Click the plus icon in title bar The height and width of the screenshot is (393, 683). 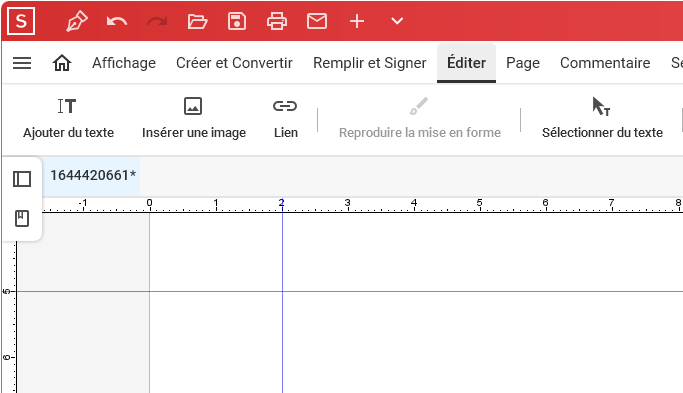[x=357, y=21]
